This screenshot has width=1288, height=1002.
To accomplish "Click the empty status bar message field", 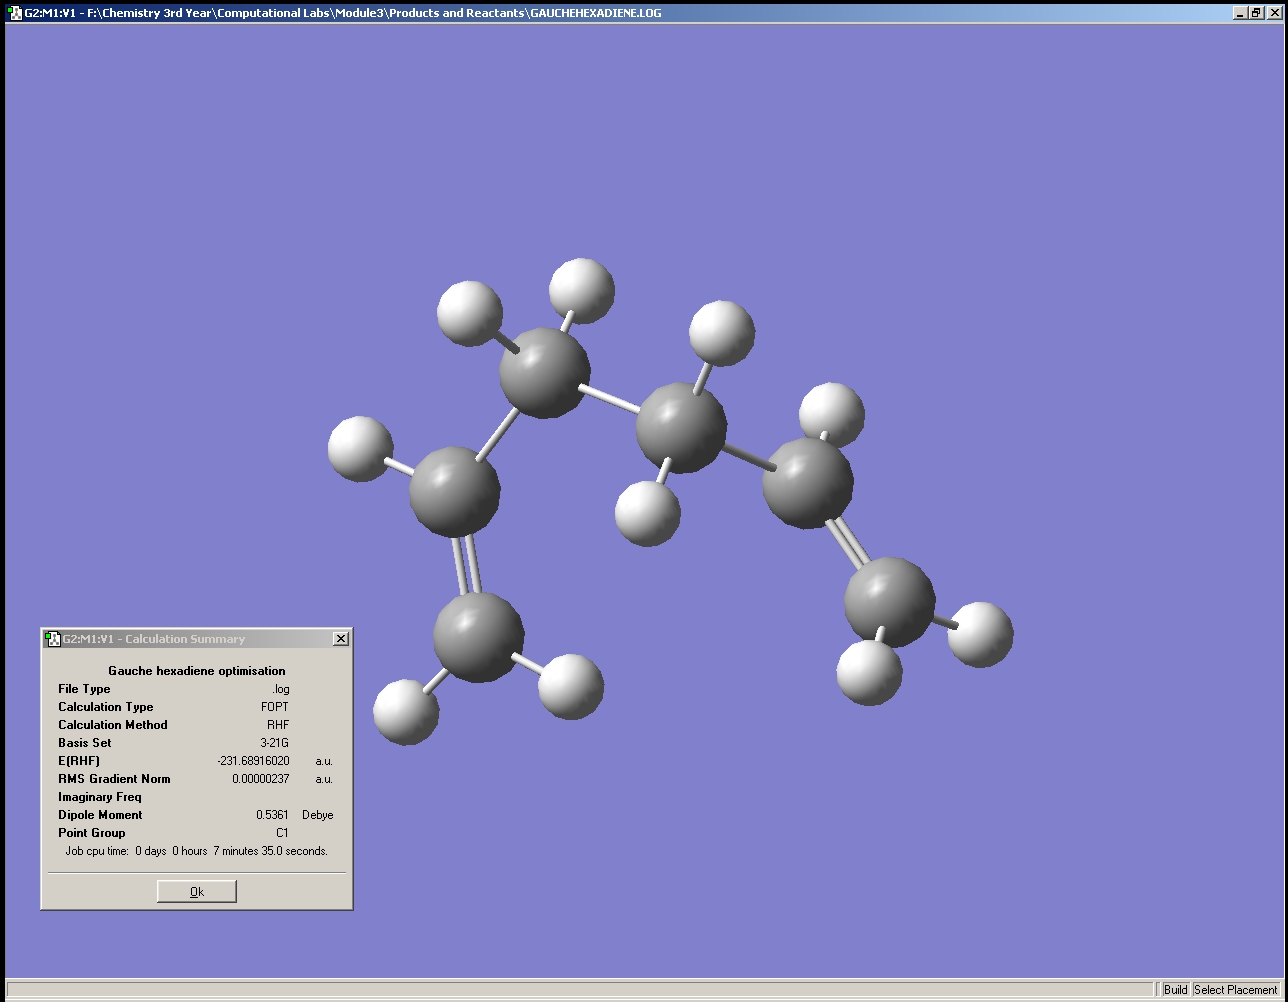I will point(580,990).
